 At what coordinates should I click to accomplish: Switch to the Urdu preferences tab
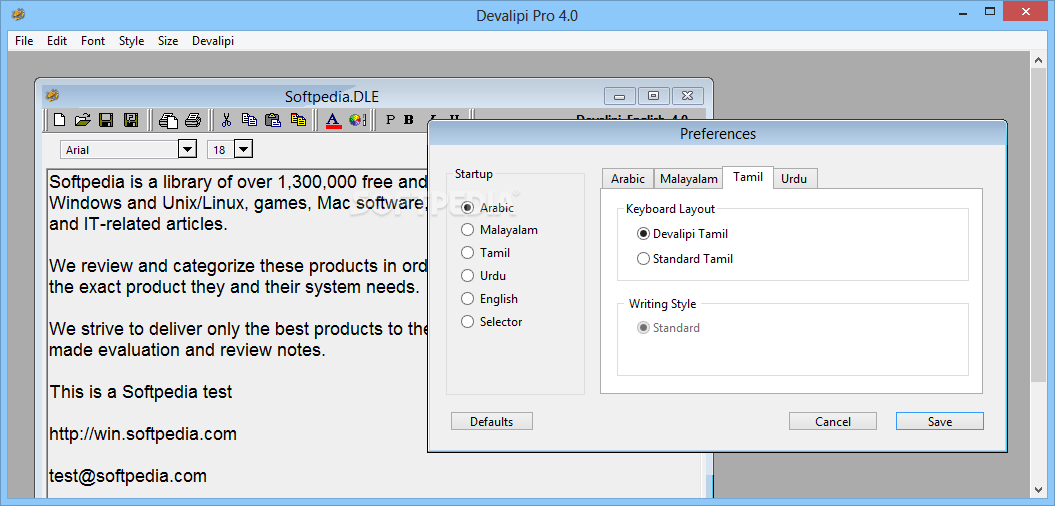coord(795,179)
